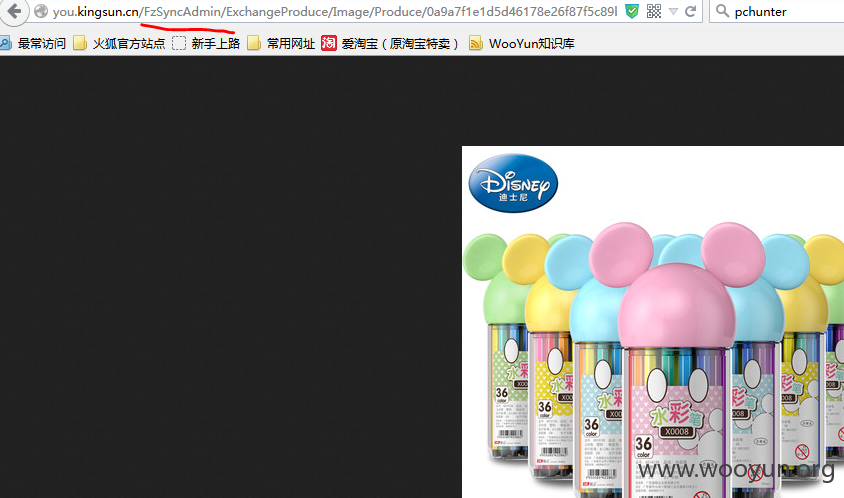This screenshot has height=498, width=844.
Task: Reload the page with the refresh icon
Action: (691, 11)
